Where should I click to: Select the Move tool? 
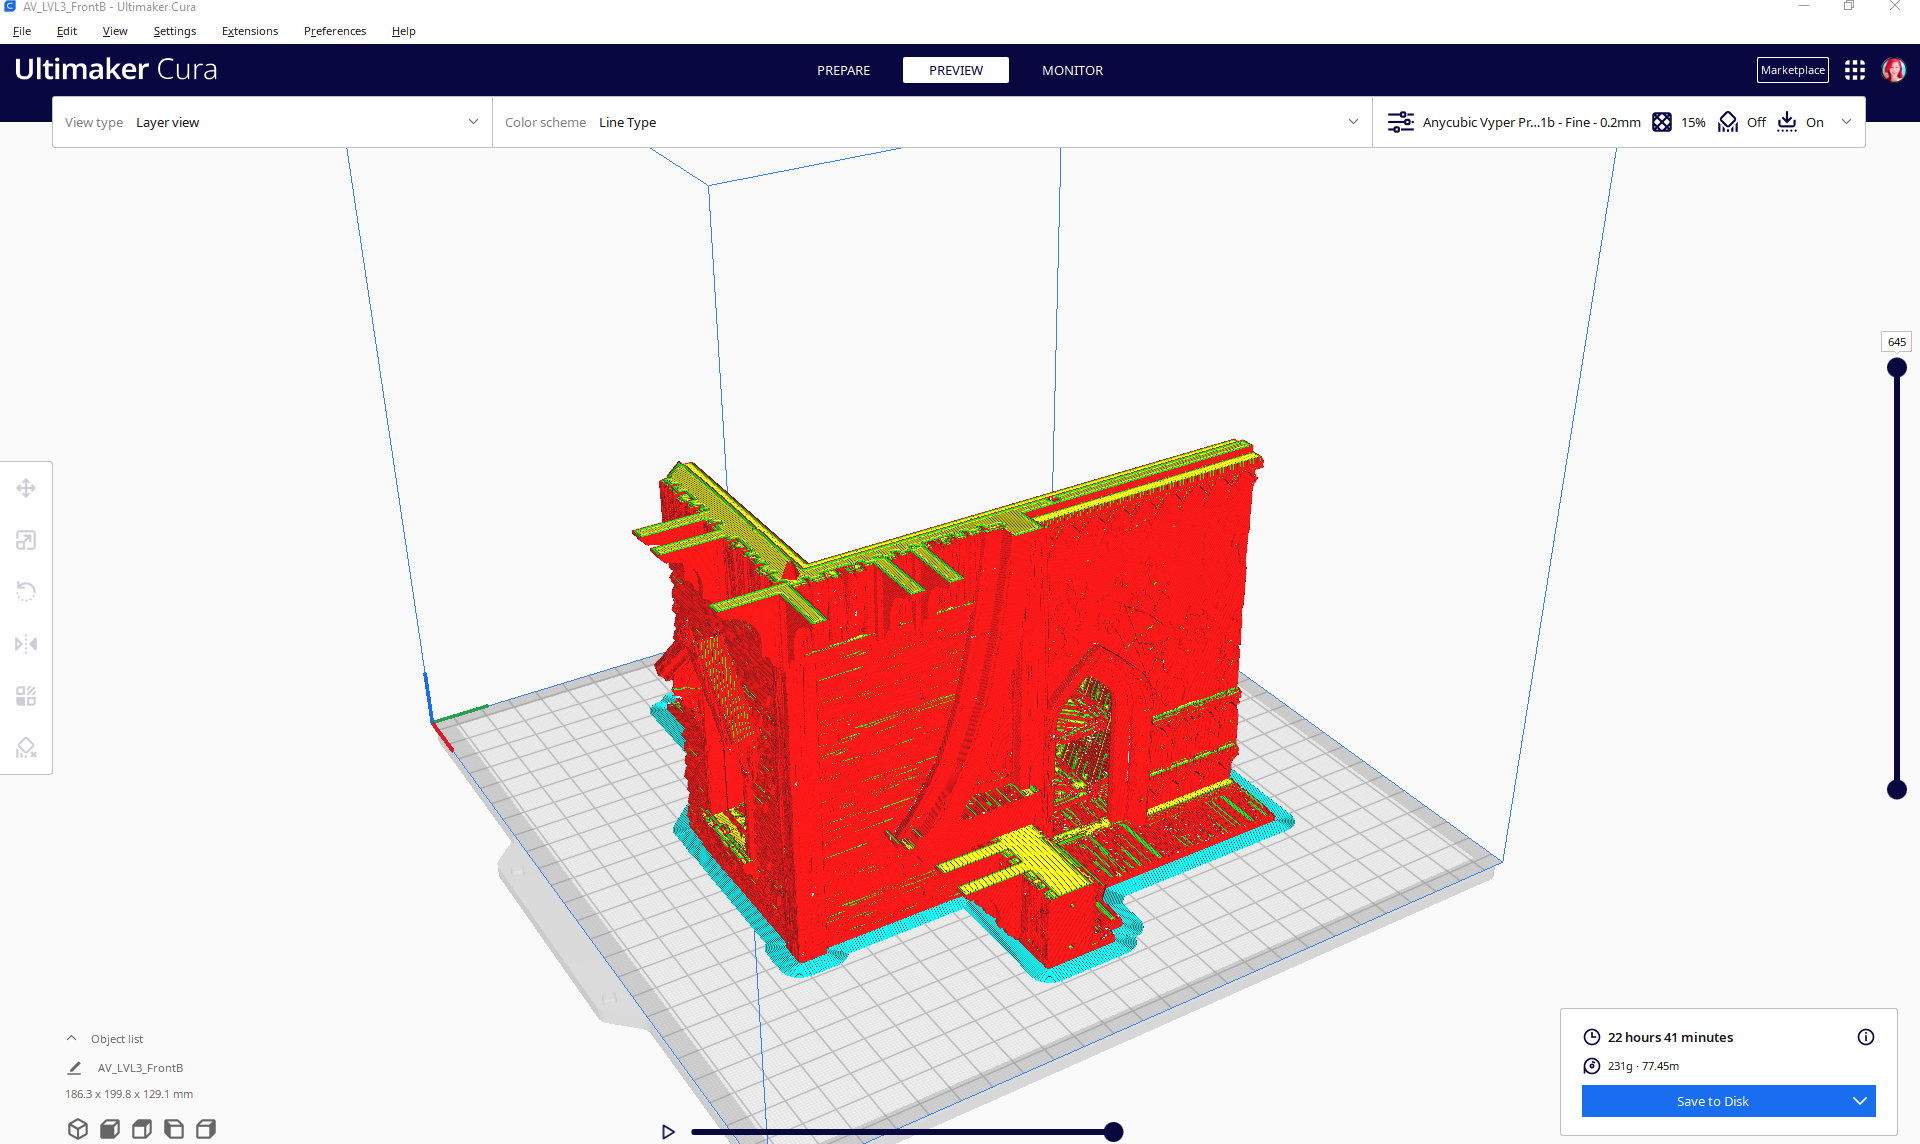coord(26,488)
